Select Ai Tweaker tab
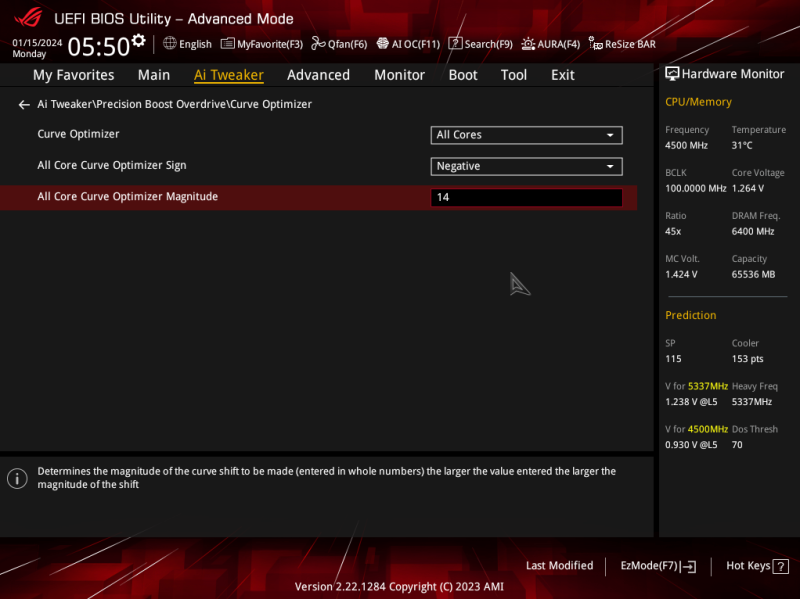Screen dimensions: 800x599 point(229,75)
